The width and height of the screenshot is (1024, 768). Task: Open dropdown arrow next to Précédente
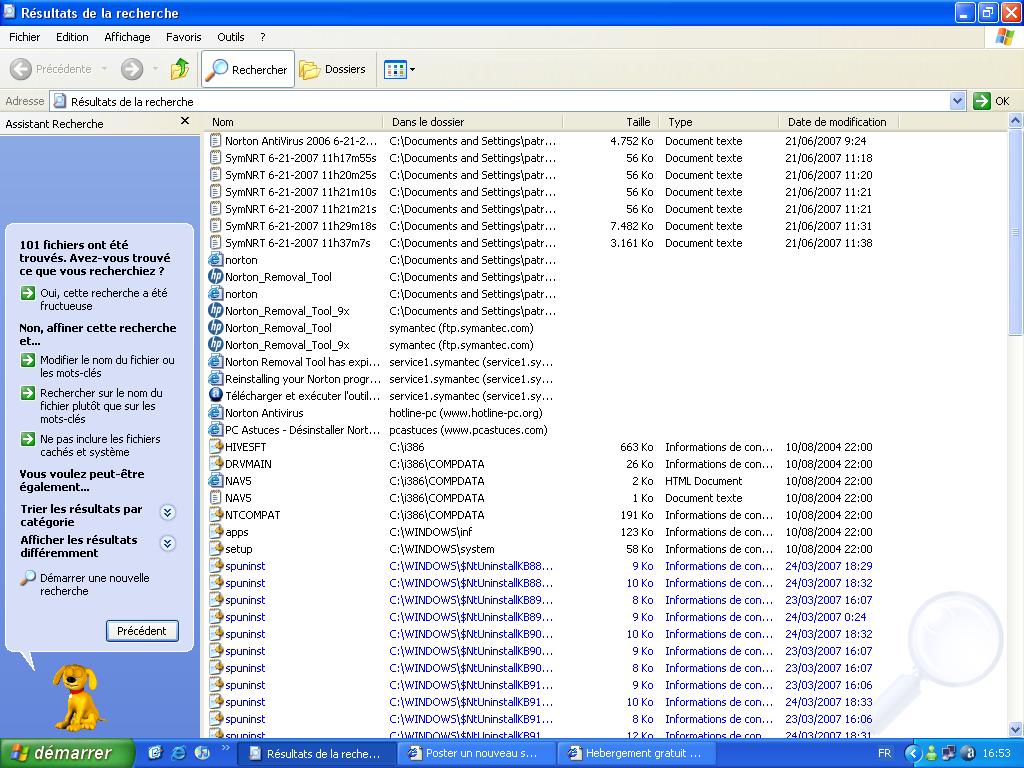coord(104,69)
